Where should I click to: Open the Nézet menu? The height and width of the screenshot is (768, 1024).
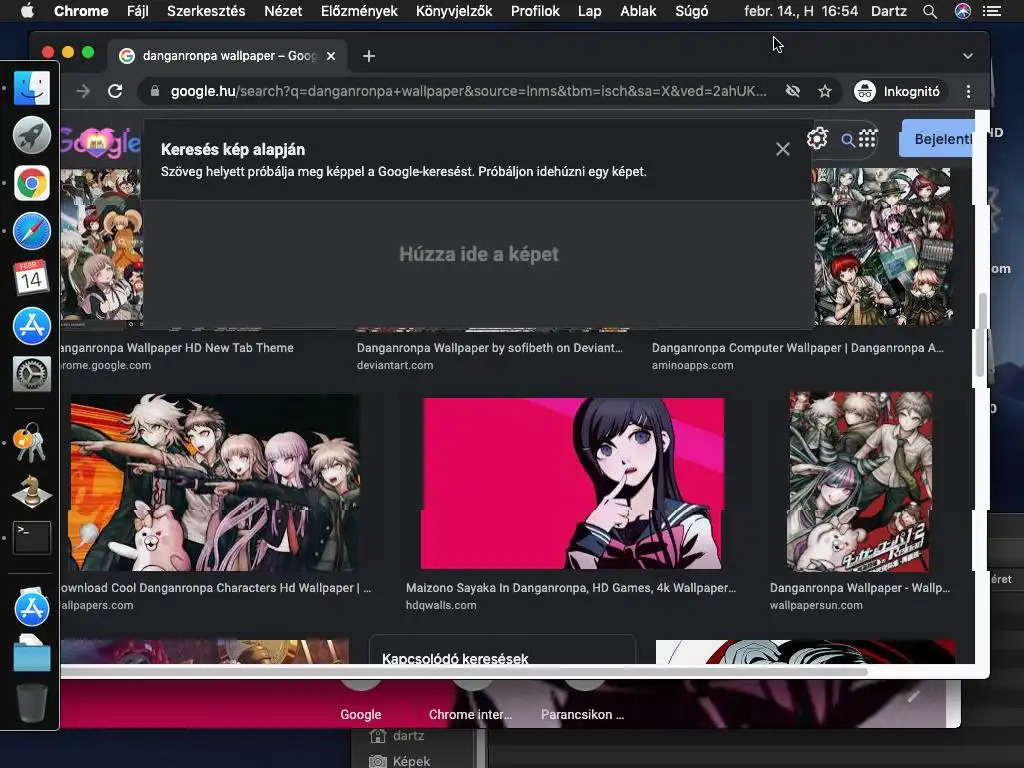[x=283, y=11]
